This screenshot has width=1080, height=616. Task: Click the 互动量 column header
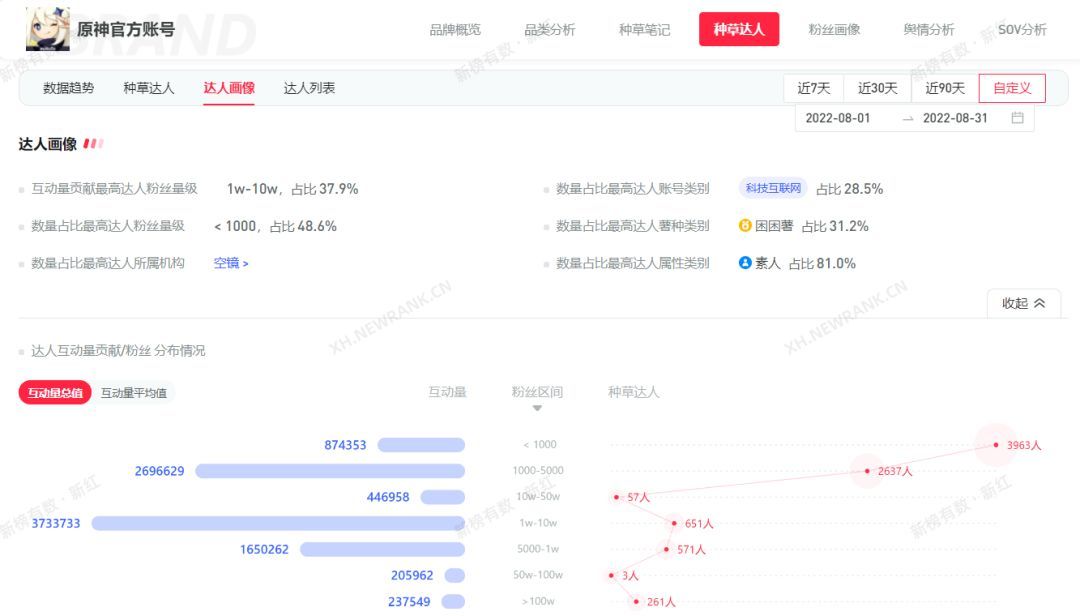click(447, 392)
